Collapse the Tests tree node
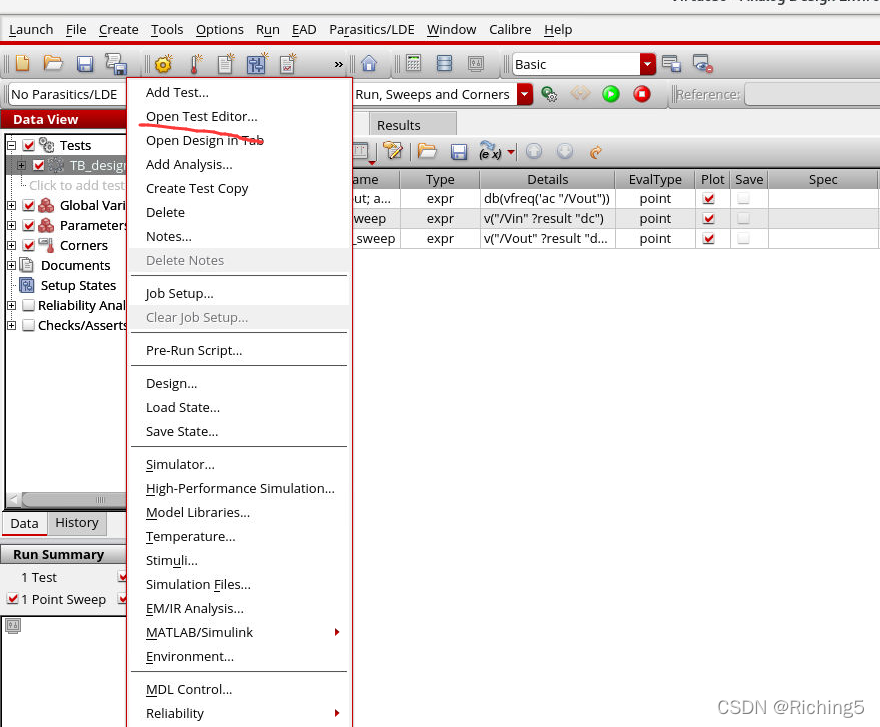880x727 pixels. click(x=11, y=145)
